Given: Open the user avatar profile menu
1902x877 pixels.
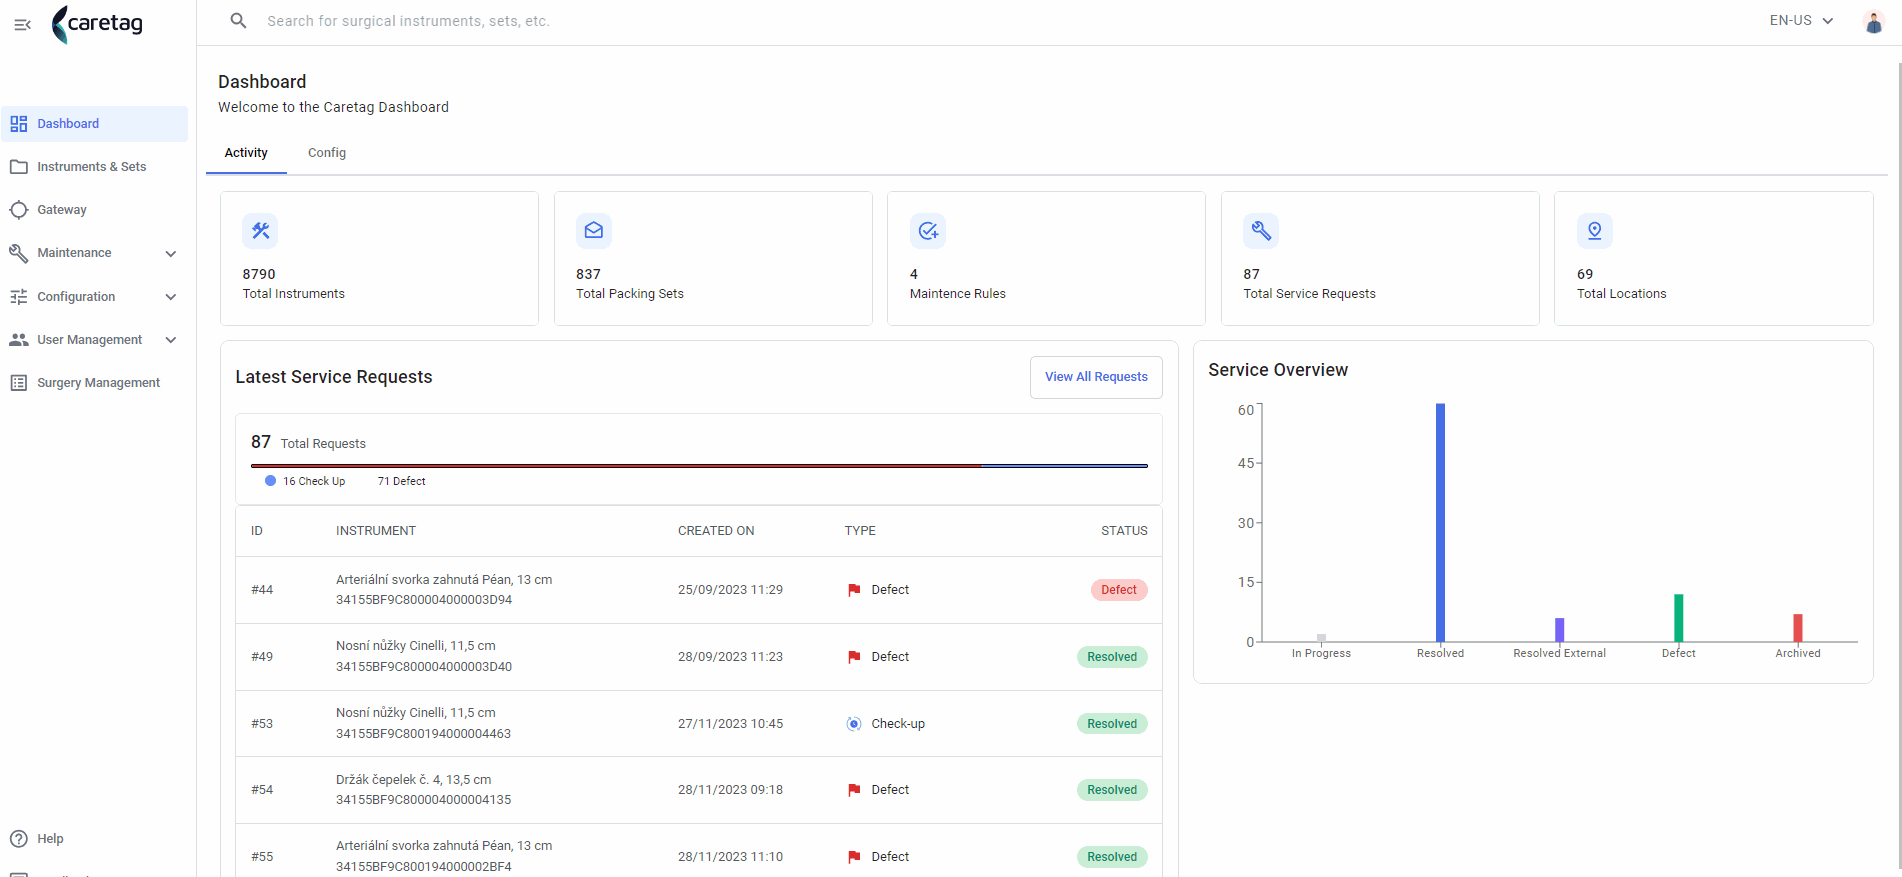Looking at the screenshot, I should (x=1874, y=21).
